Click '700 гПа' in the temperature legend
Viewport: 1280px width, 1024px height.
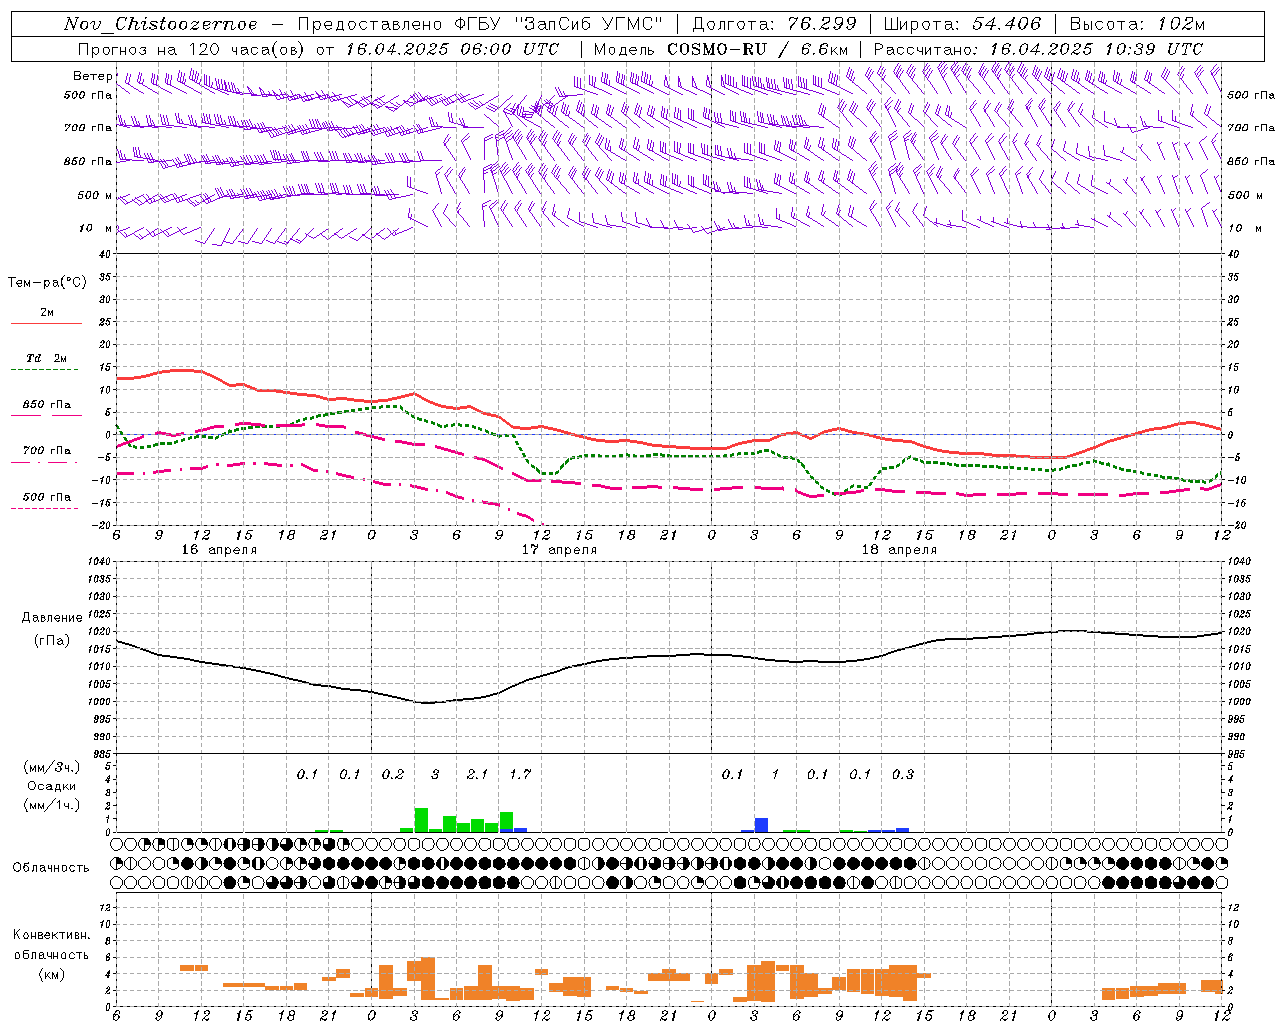tap(47, 450)
